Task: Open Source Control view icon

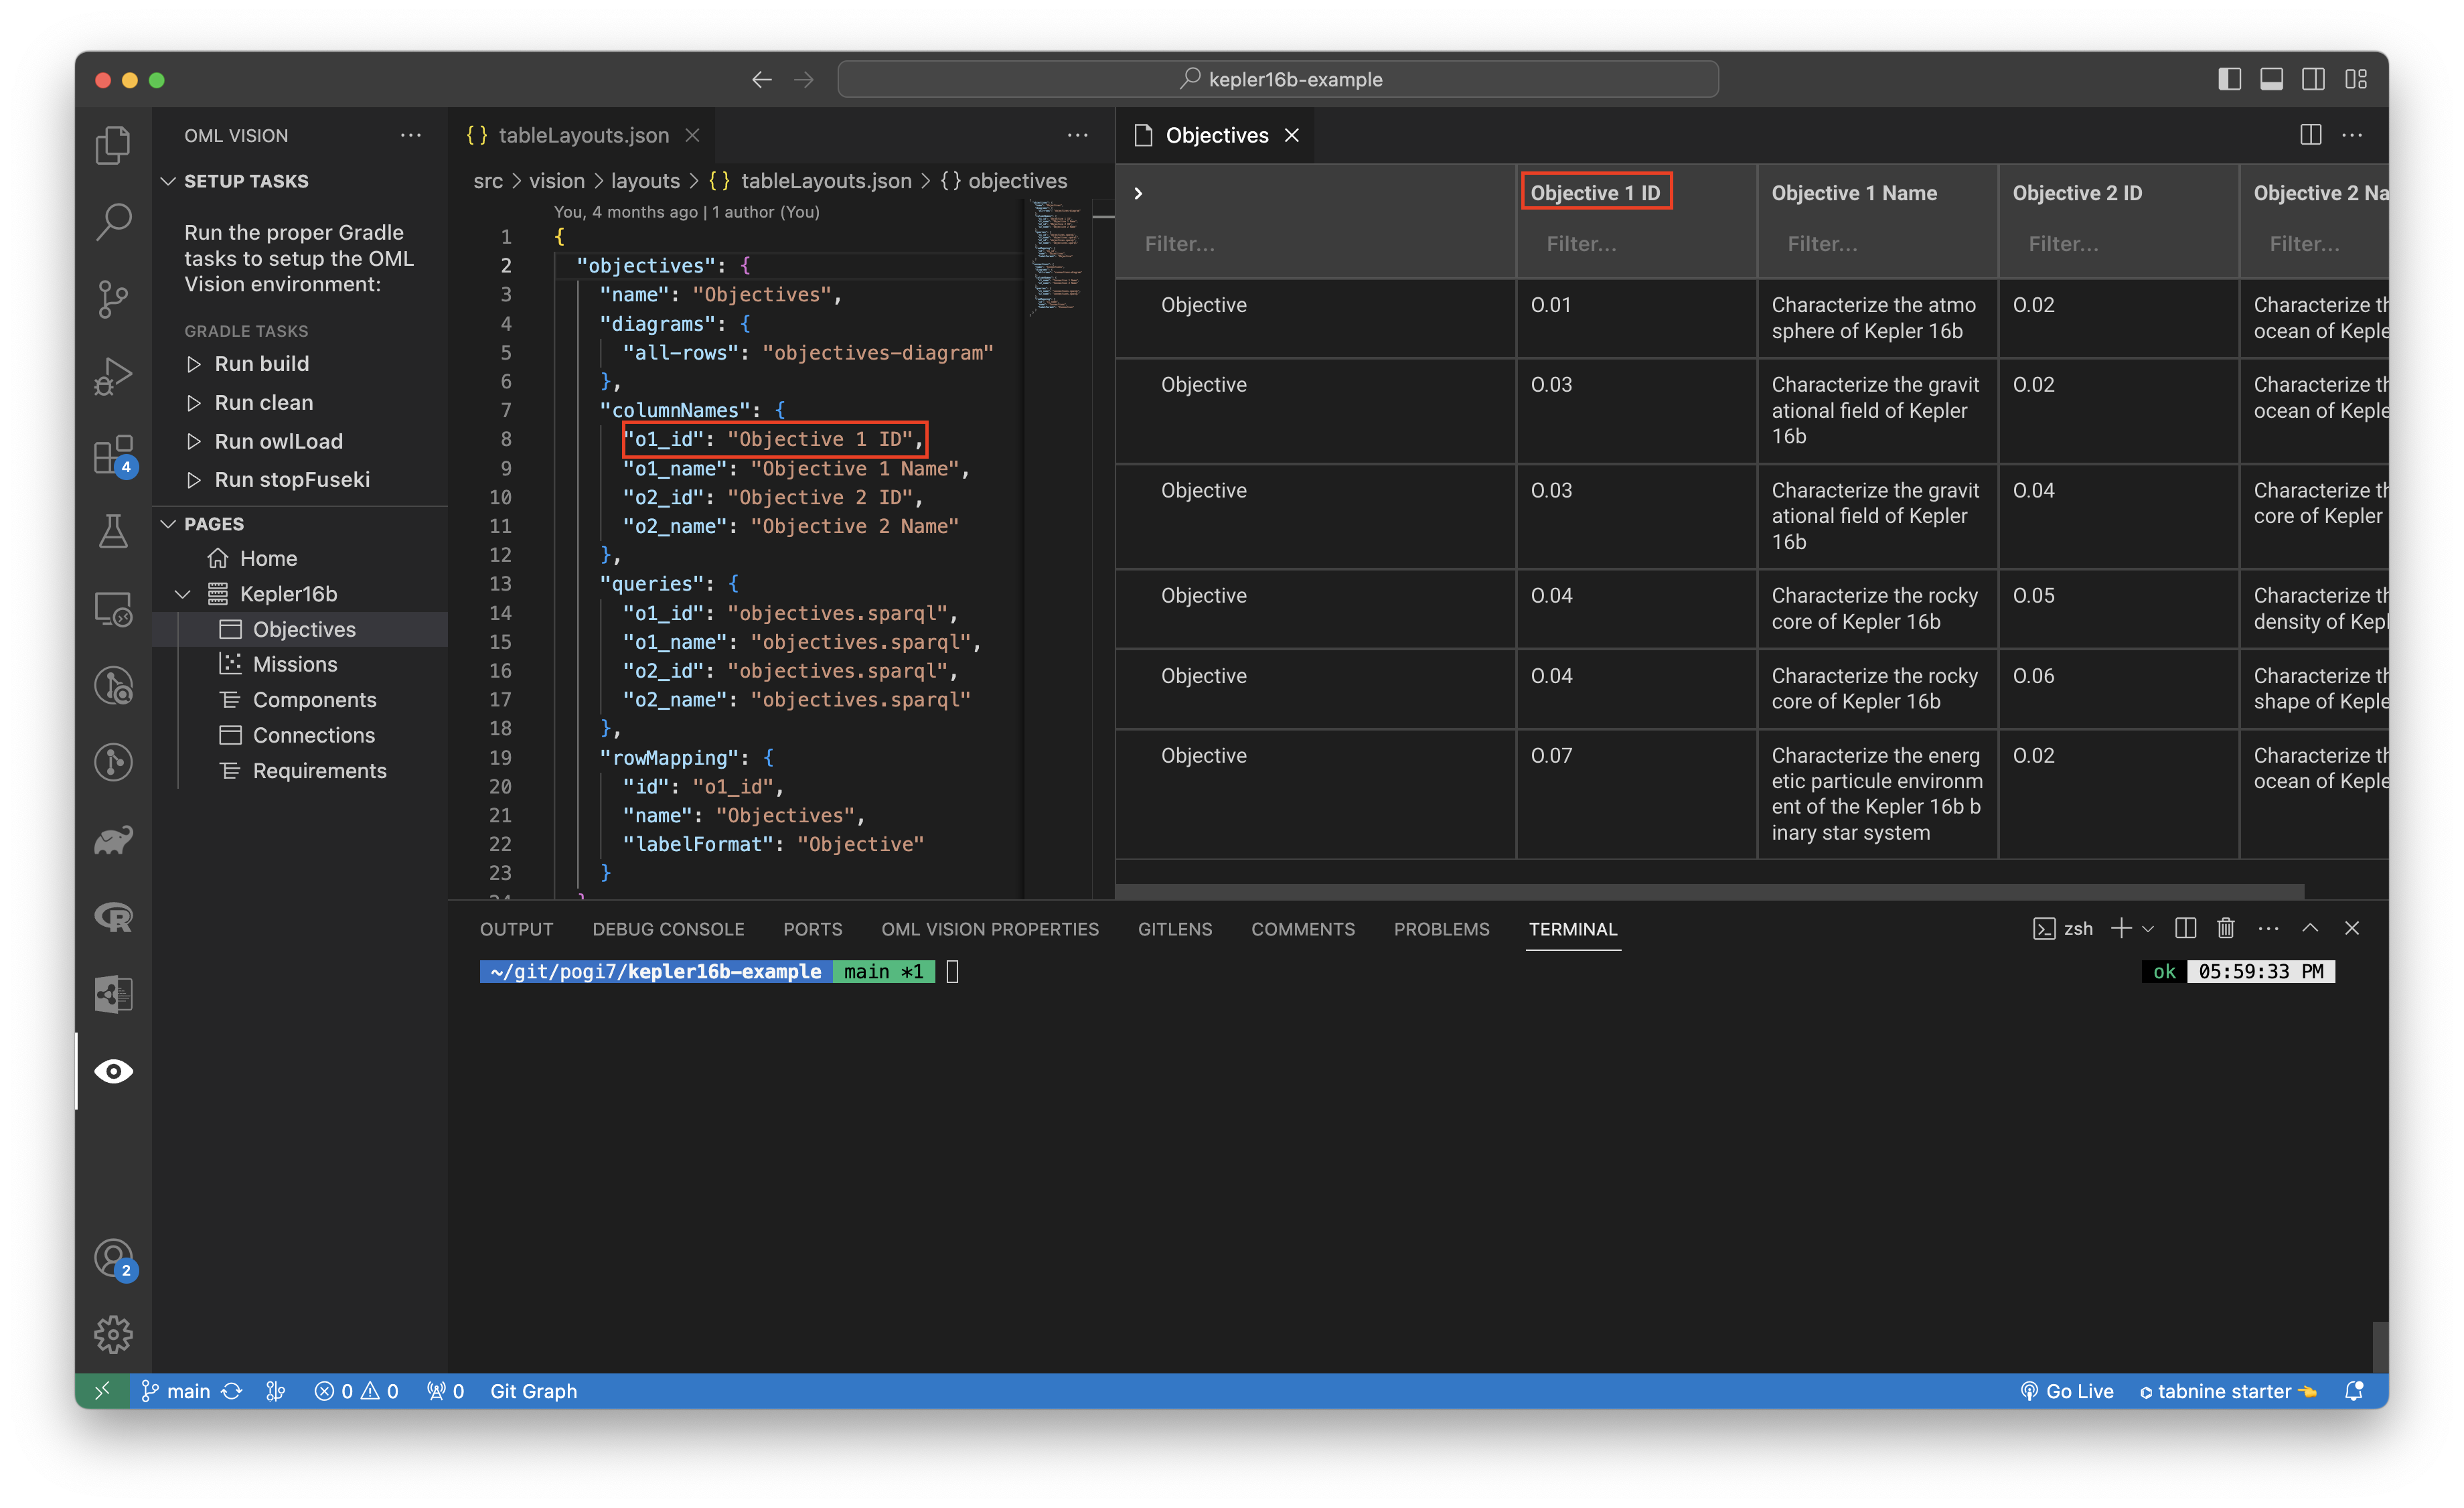Action: pos(113,299)
